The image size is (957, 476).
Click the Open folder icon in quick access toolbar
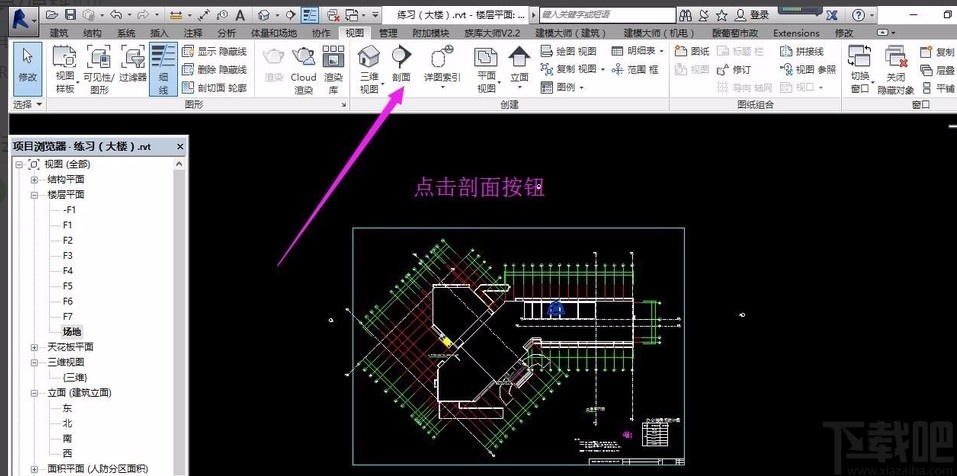coord(52,14)
